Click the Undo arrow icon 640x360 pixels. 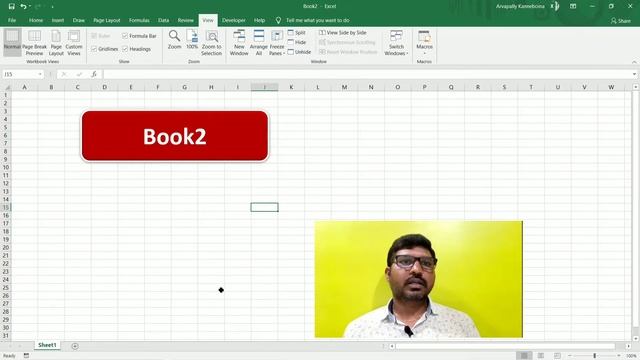coord(23,6)
